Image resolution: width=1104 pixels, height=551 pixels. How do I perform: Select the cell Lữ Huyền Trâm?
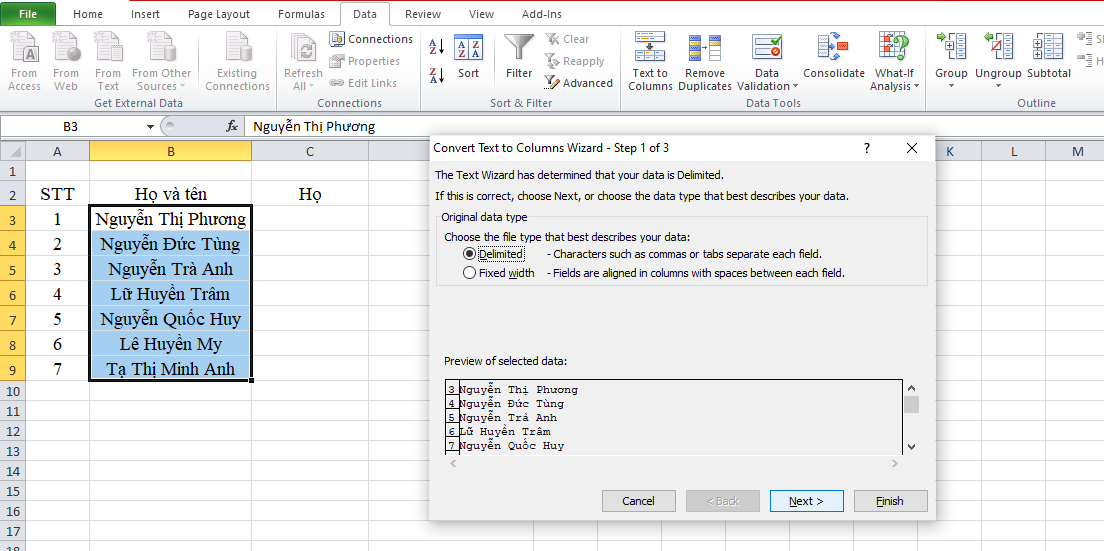tap(170, 294)
